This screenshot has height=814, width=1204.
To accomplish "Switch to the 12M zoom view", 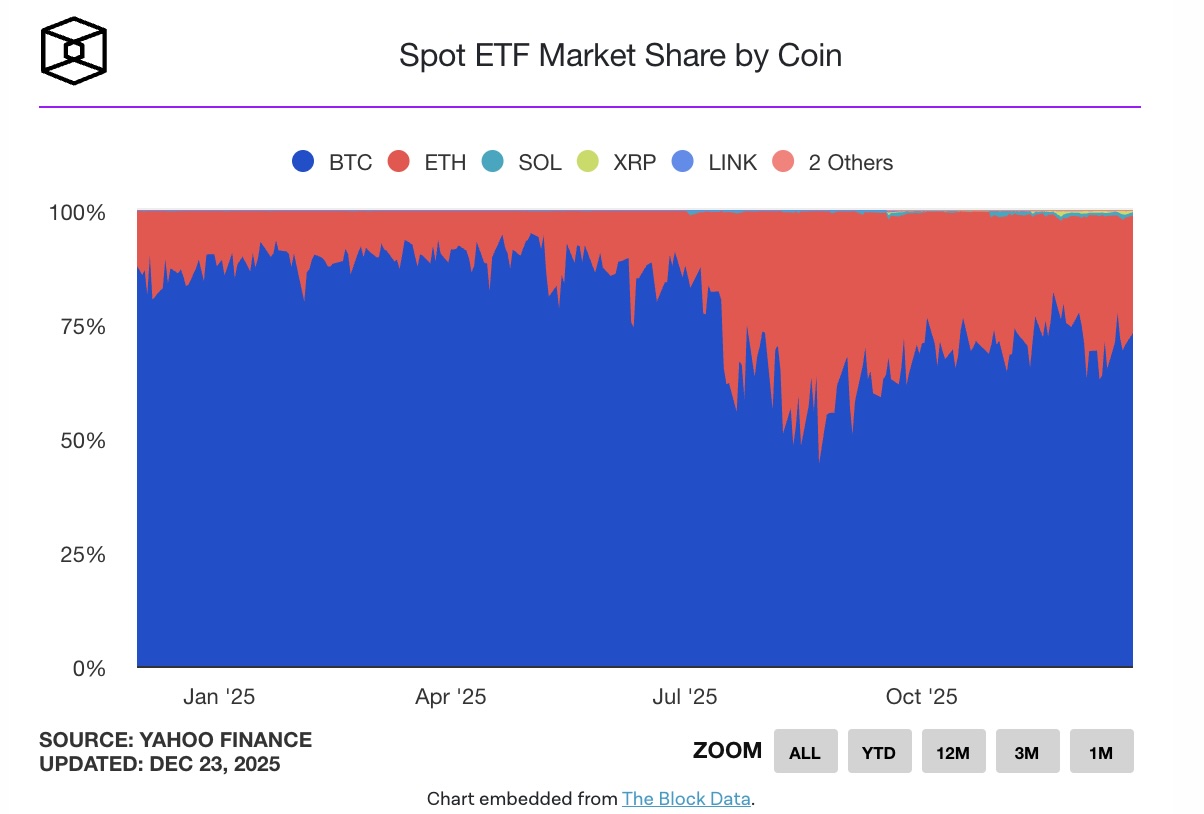I will pos(953,751).
